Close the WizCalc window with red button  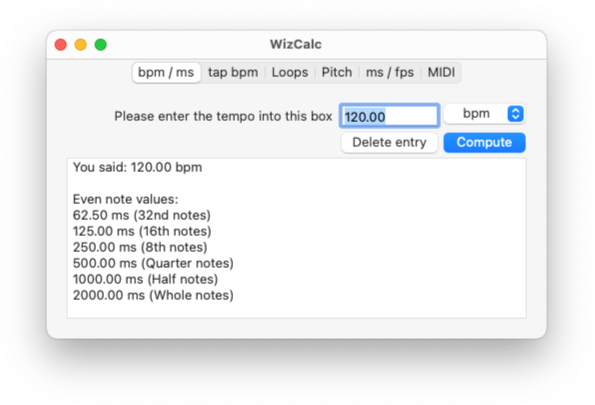coord(61,45)
